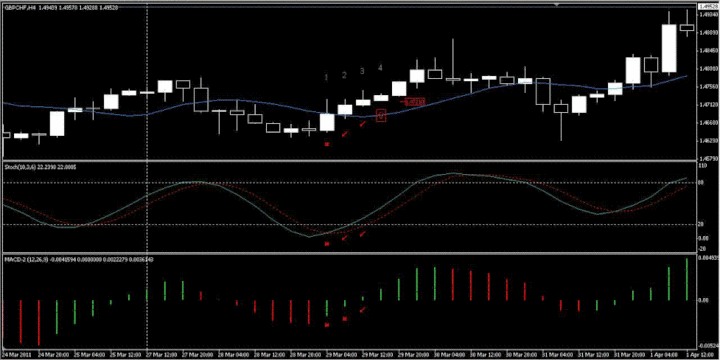The width and height of the screenshot is (720, 360).
Task: Click the GBPCHF,H4 chart title text
Action: point(20,7)
